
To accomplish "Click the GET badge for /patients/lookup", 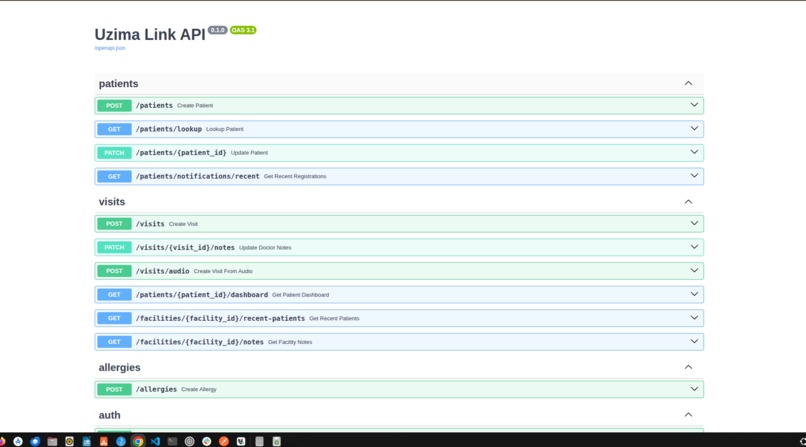I will (114, 129).
